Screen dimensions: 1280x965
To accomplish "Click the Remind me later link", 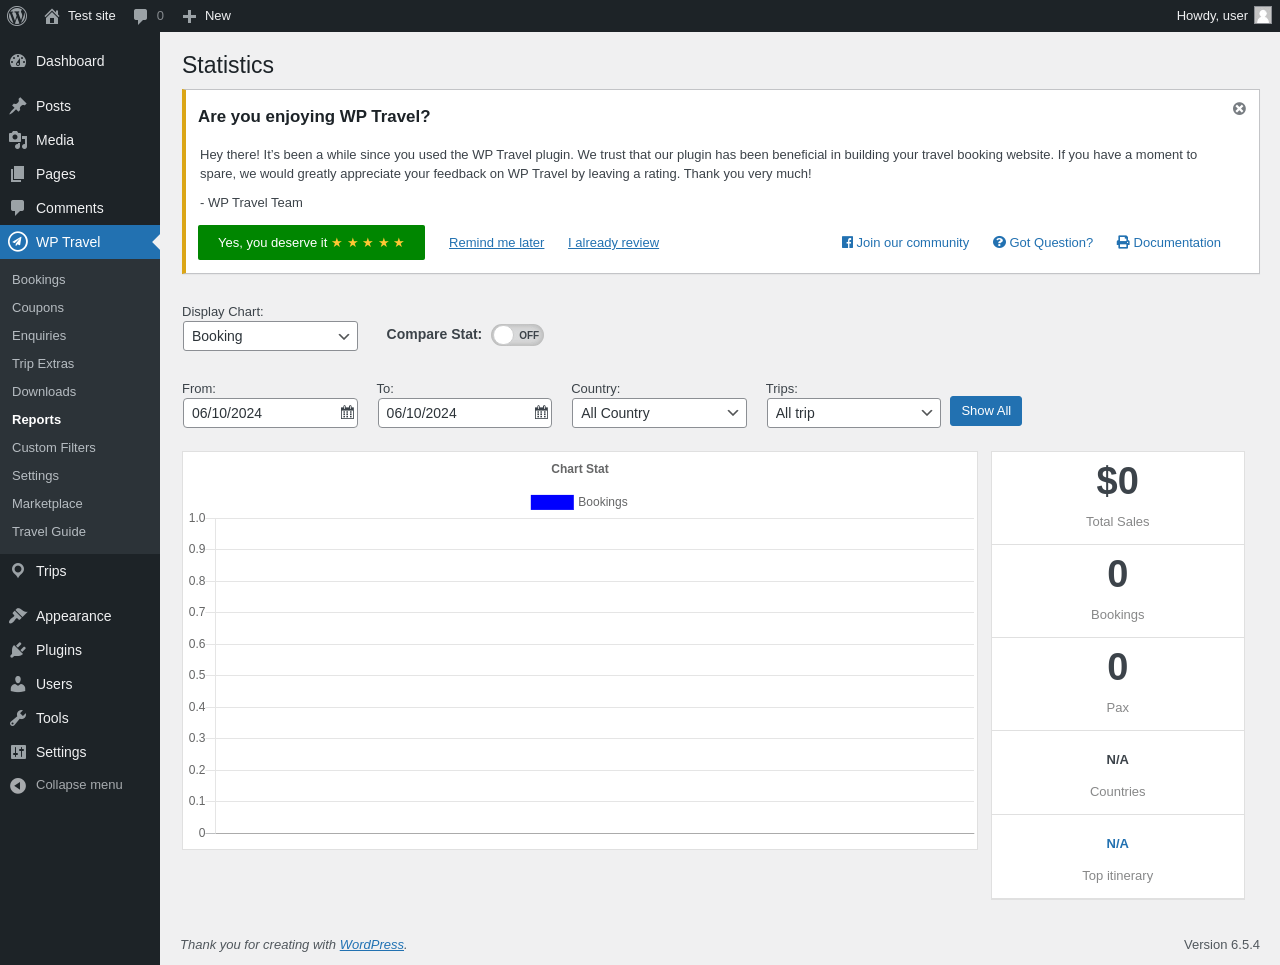I will (496, 243).
